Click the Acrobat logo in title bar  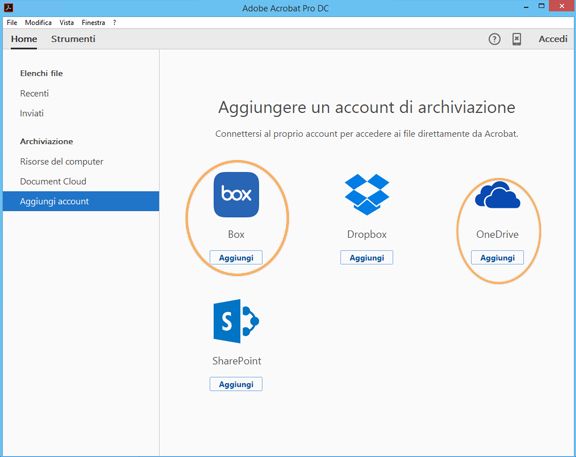click(8, 7)
